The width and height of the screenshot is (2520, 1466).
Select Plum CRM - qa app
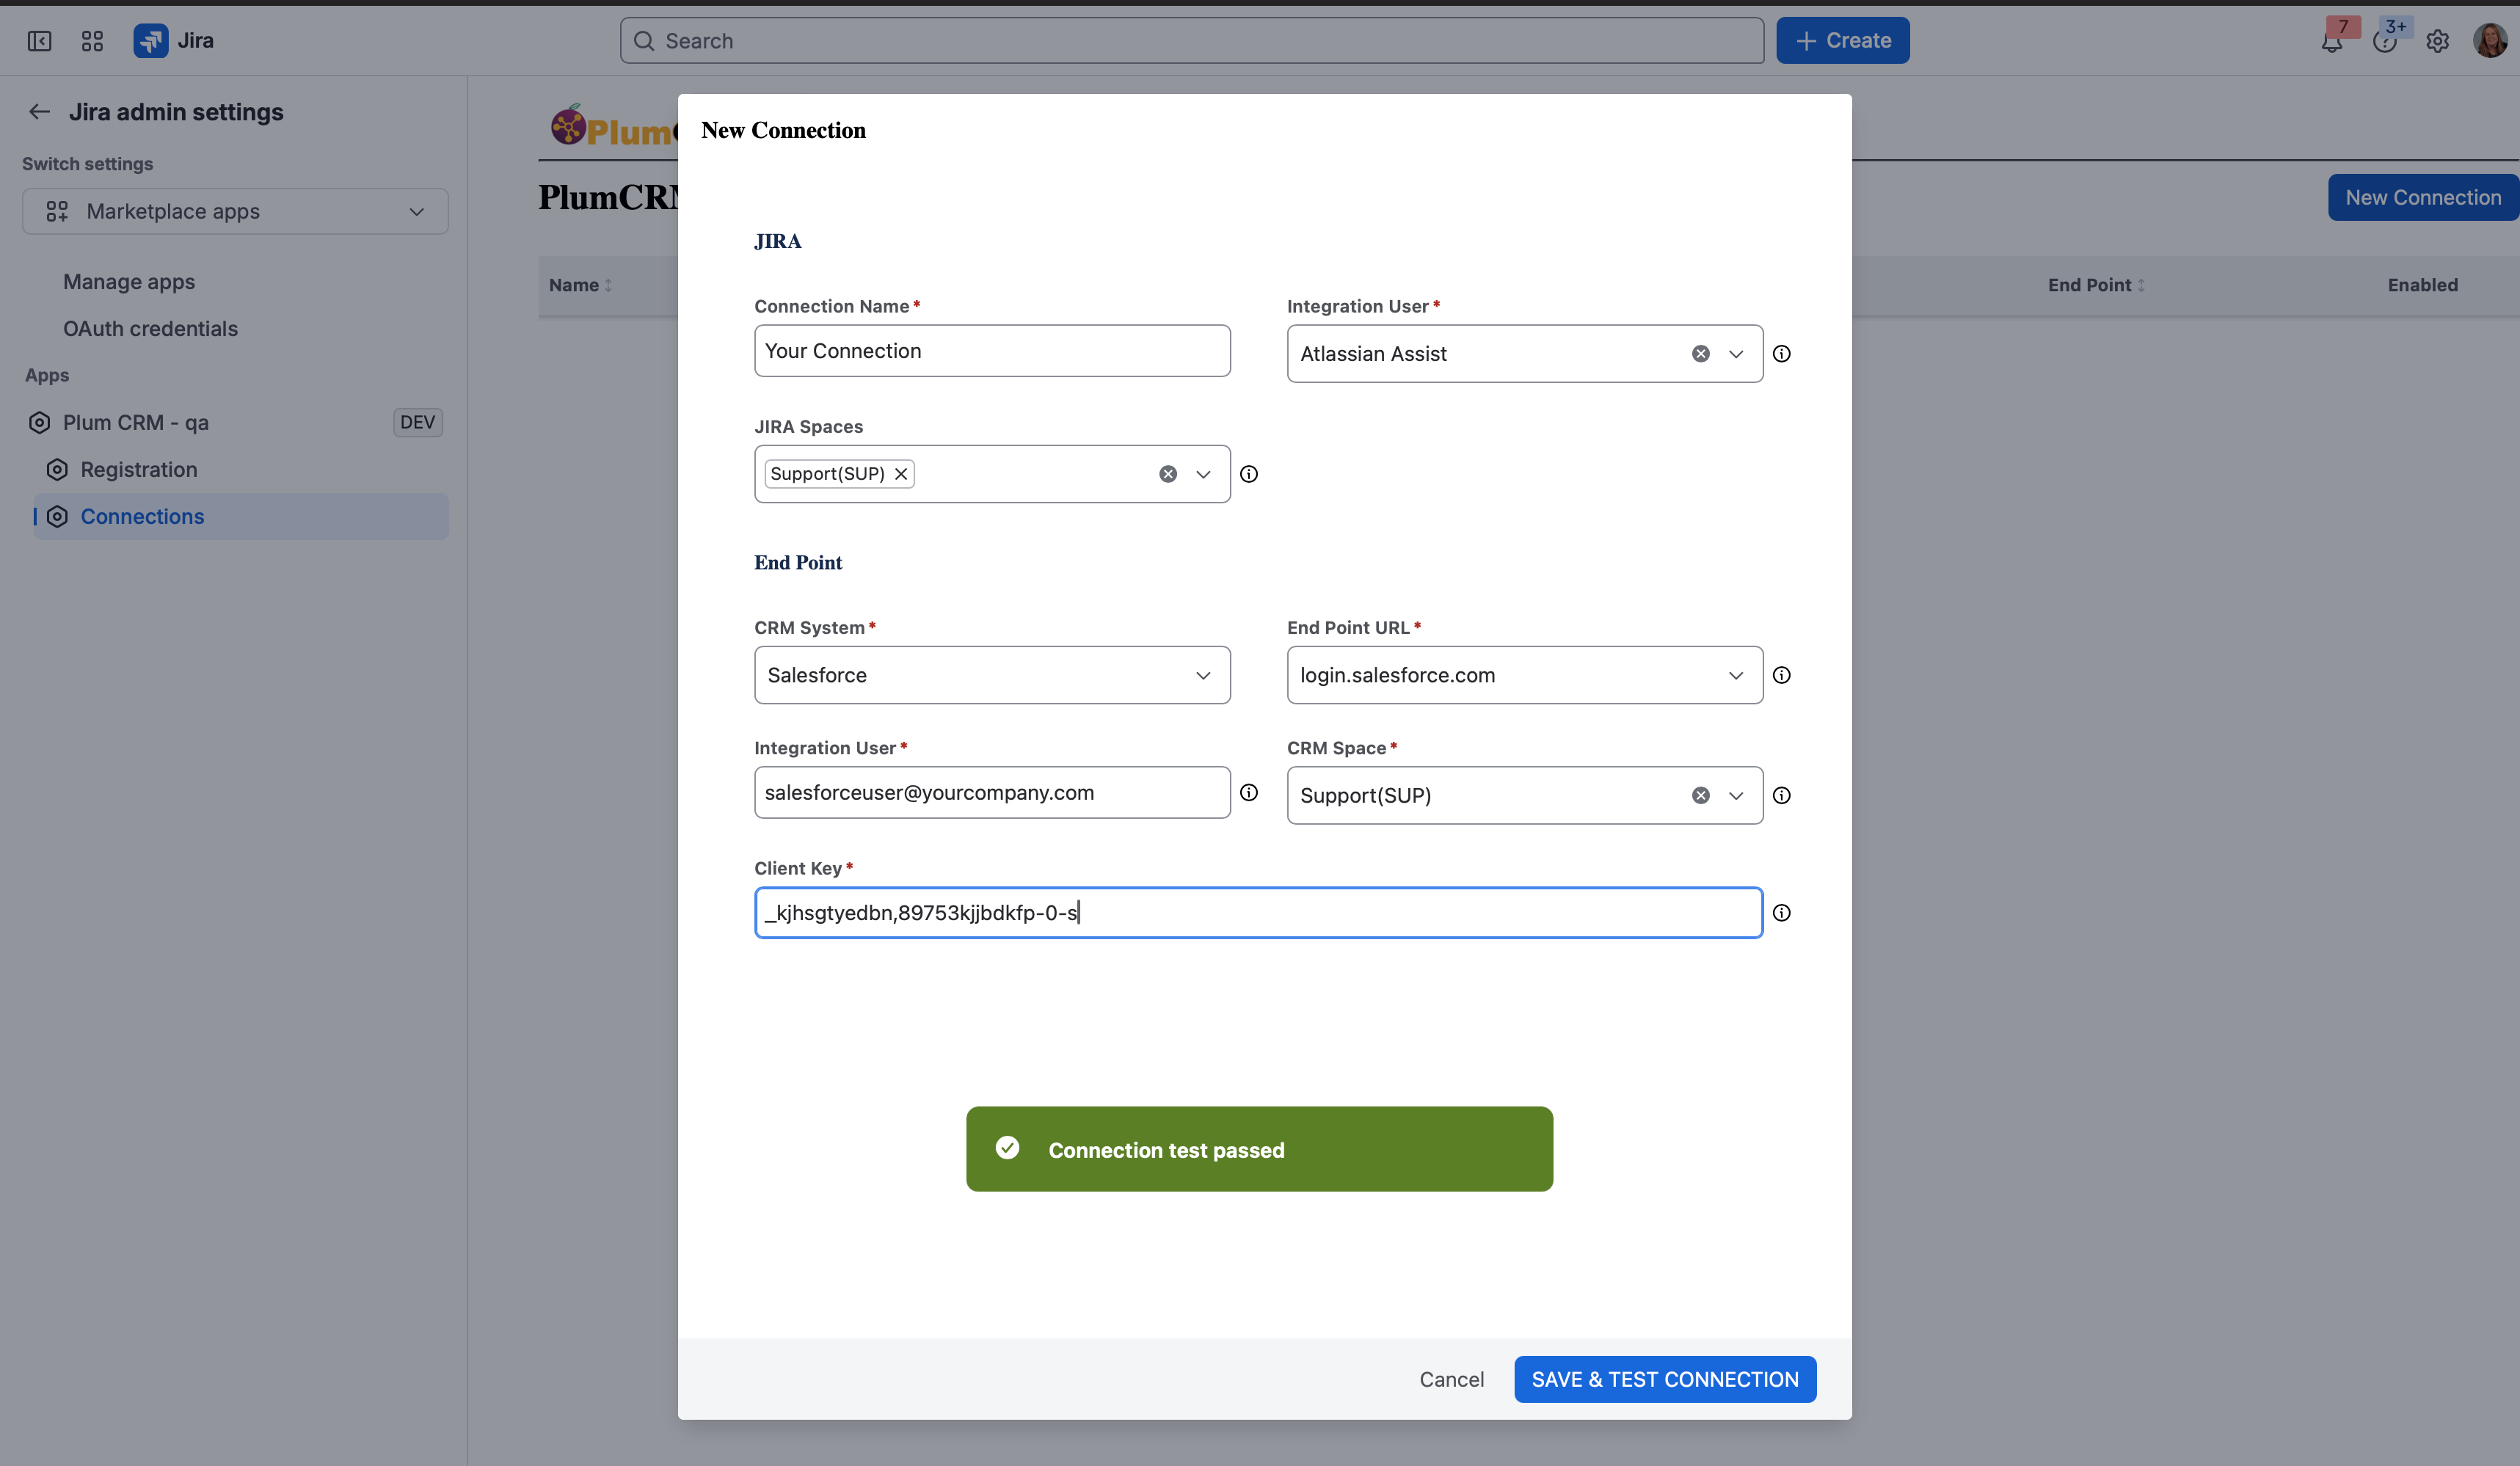(x=136, y=422)
